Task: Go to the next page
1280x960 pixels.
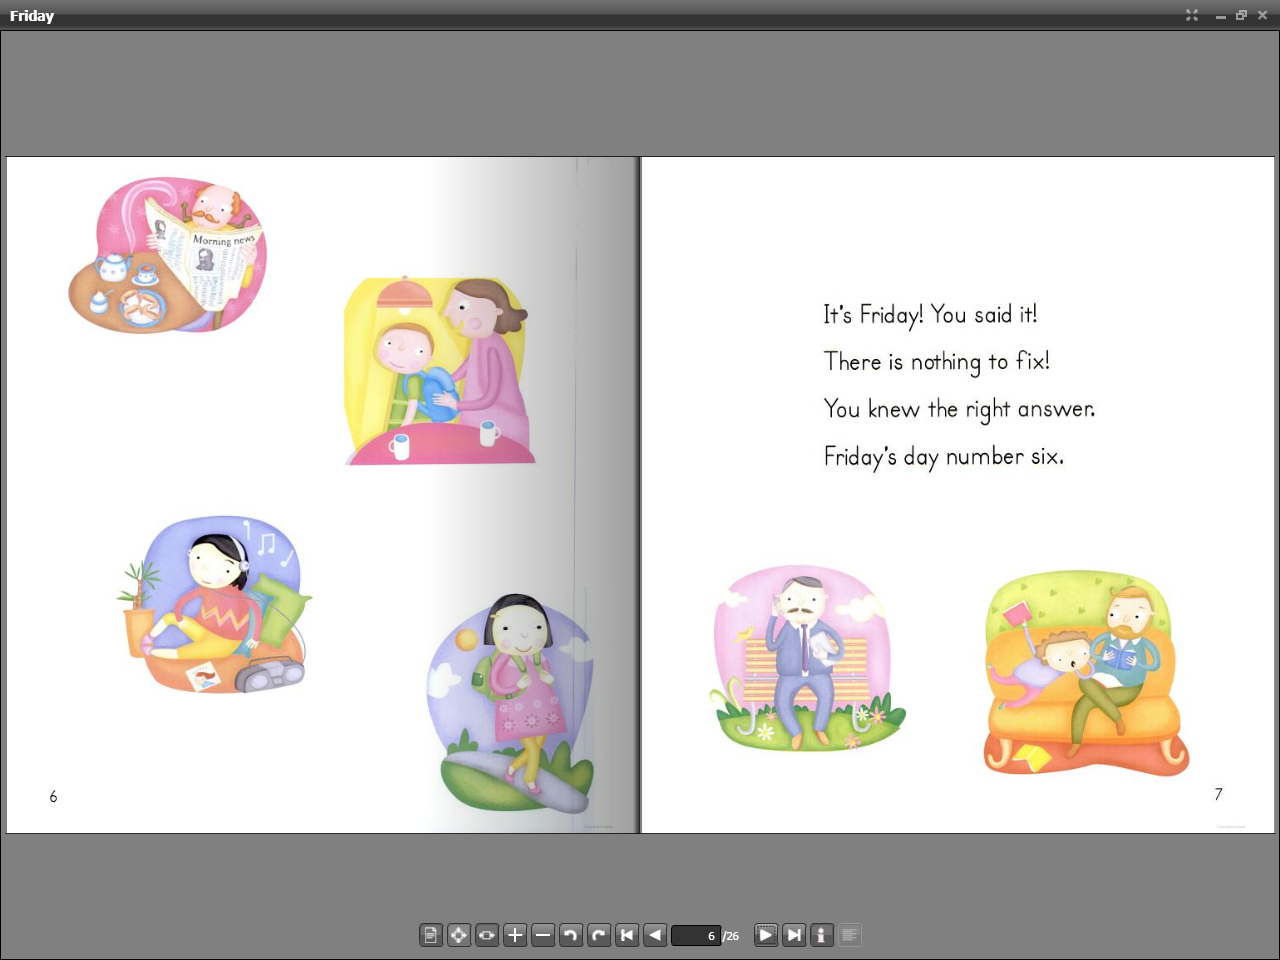Action: (765, 935)
